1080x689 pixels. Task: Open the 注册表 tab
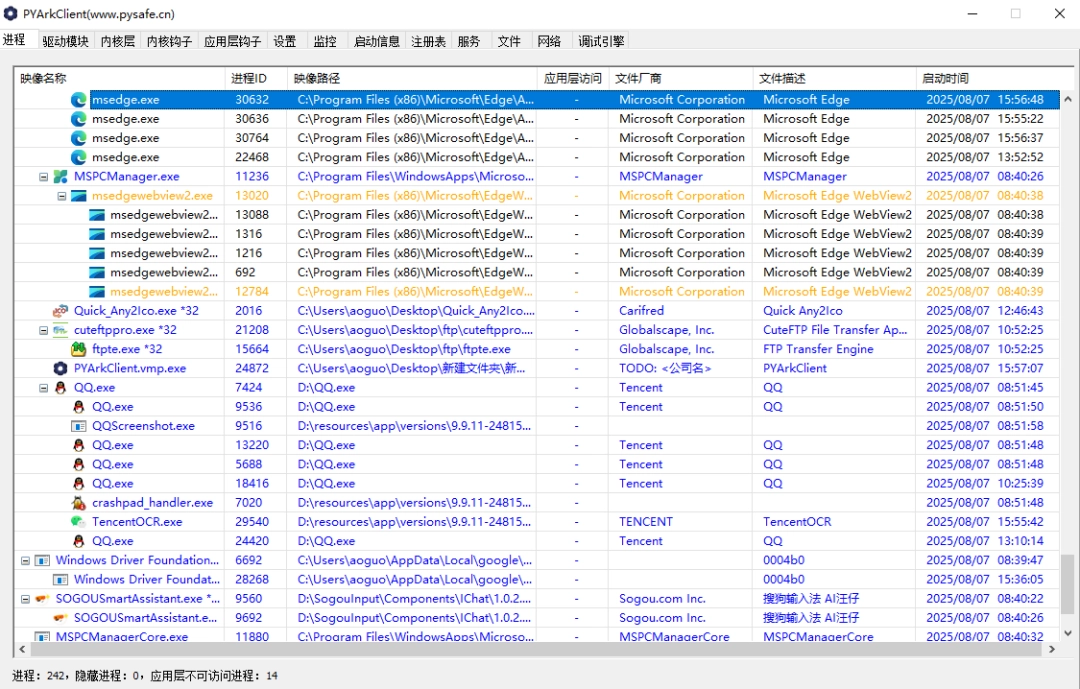428,41
